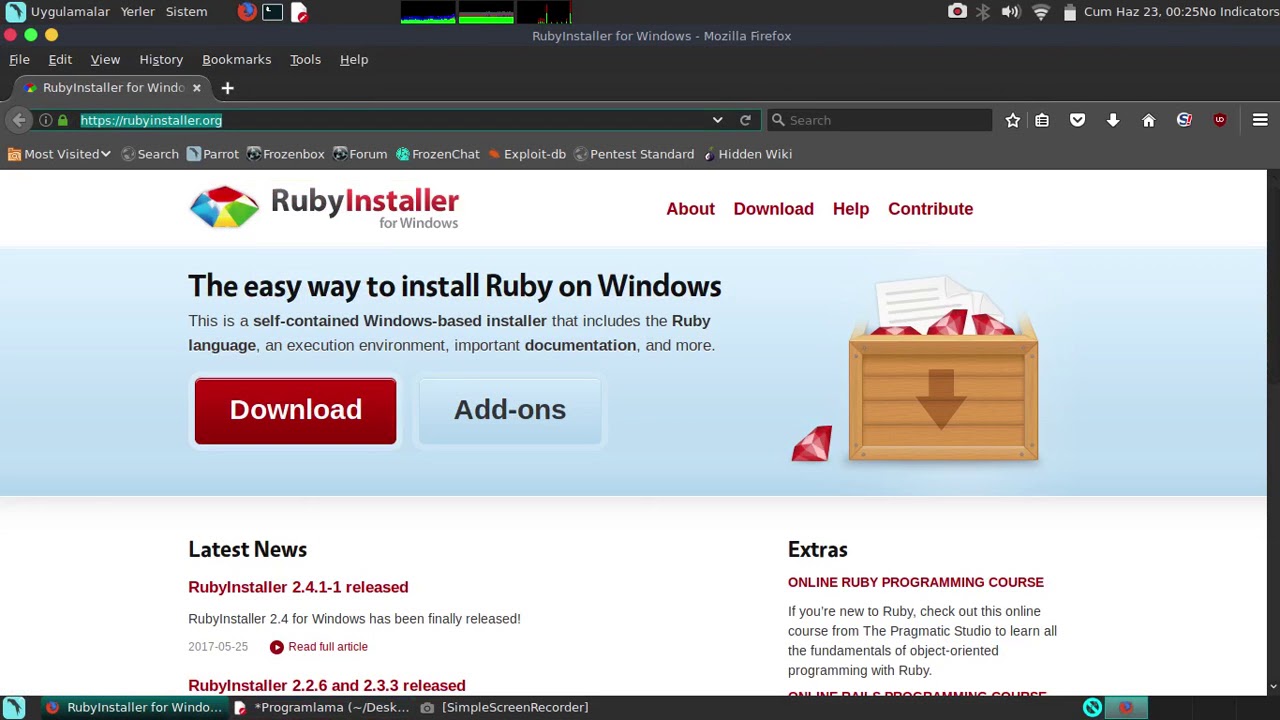Launch terminal from the top panel
The width and height of the screenshot is (1280, 720).
273,12
